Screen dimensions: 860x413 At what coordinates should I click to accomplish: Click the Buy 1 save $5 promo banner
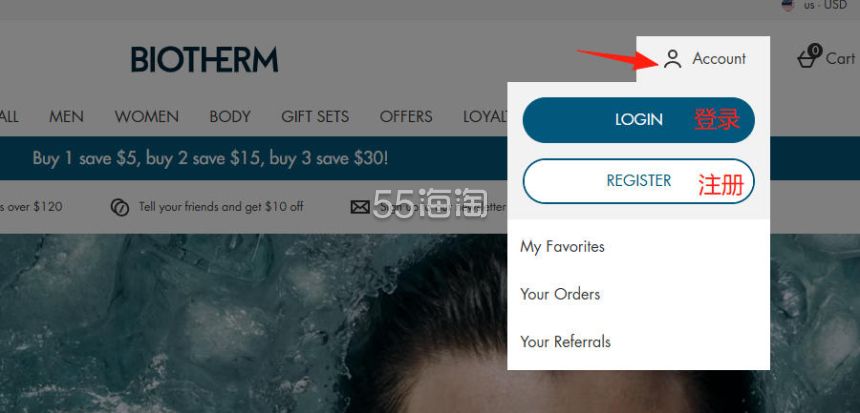210,159
